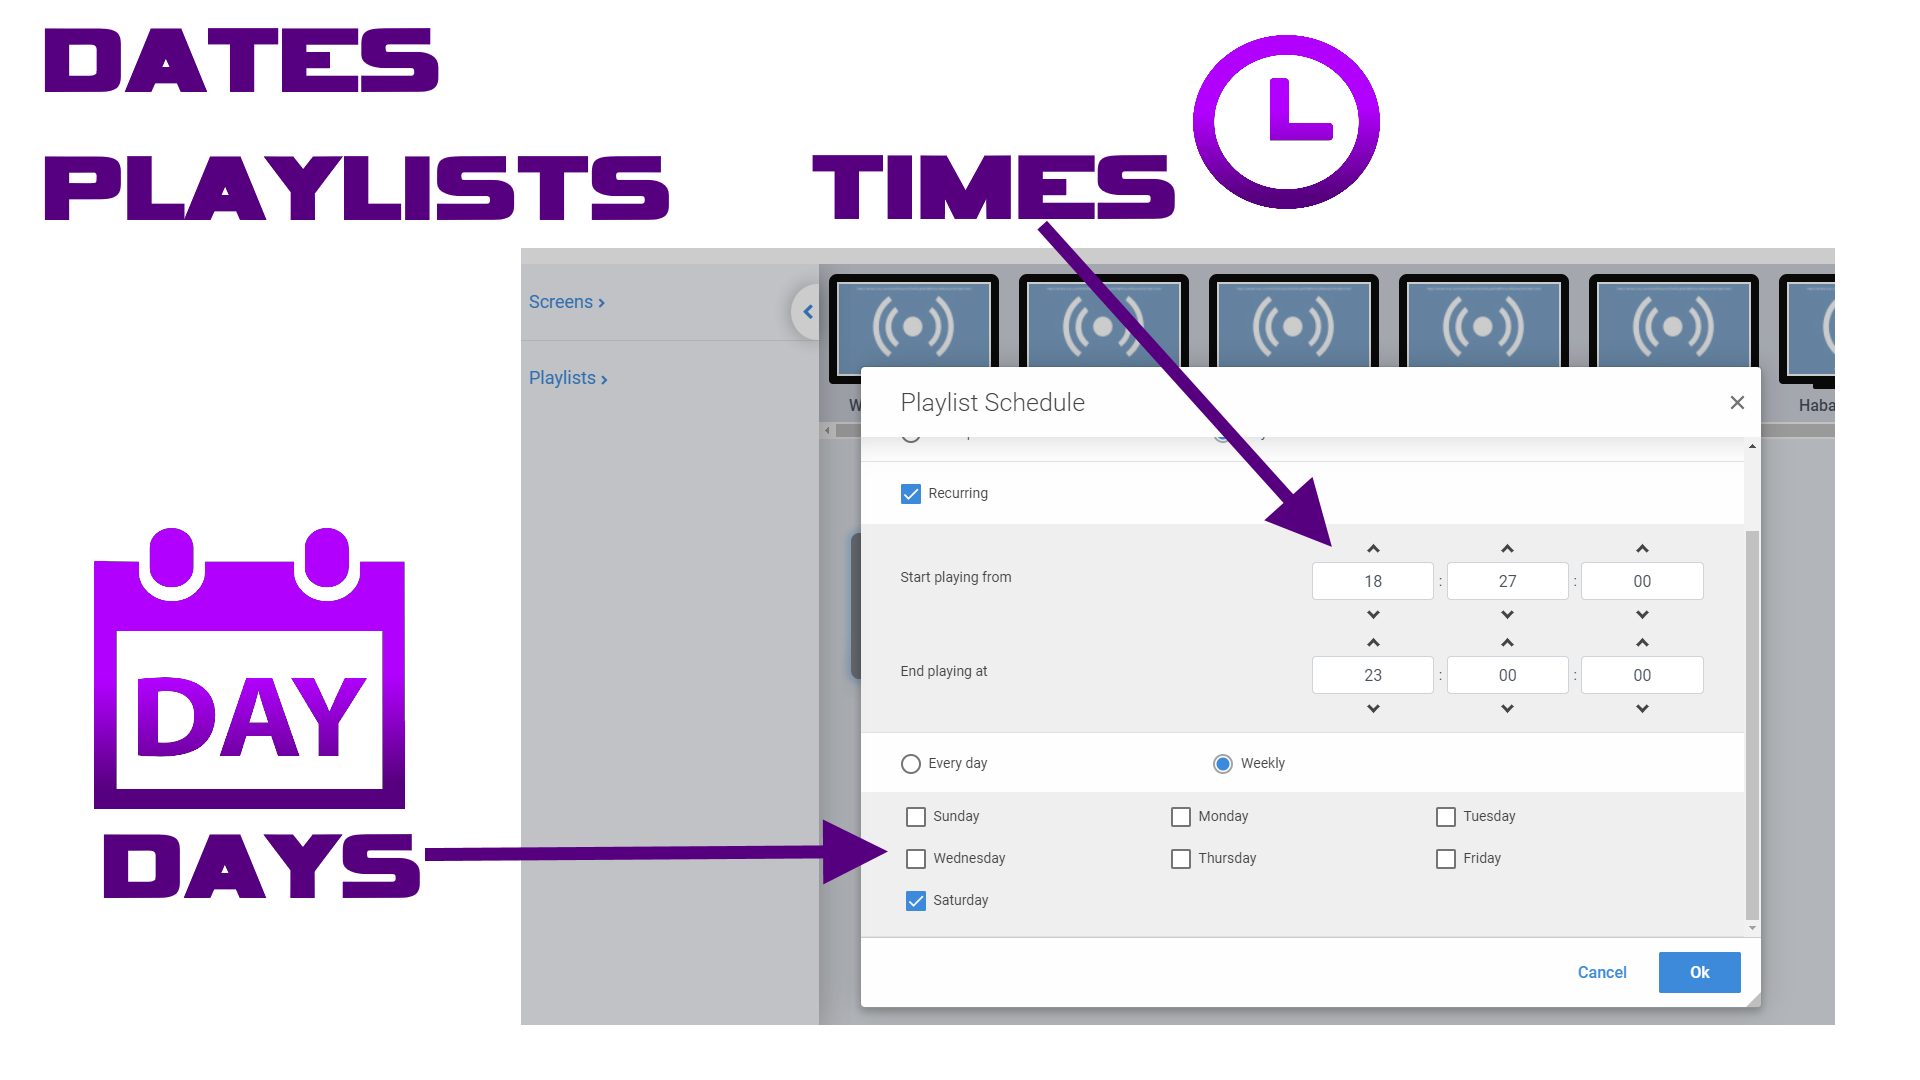This screenshot has height=1080, width=1920.
Task: Click Cancel to dismiss the dialog
Action: [1601, 972]
